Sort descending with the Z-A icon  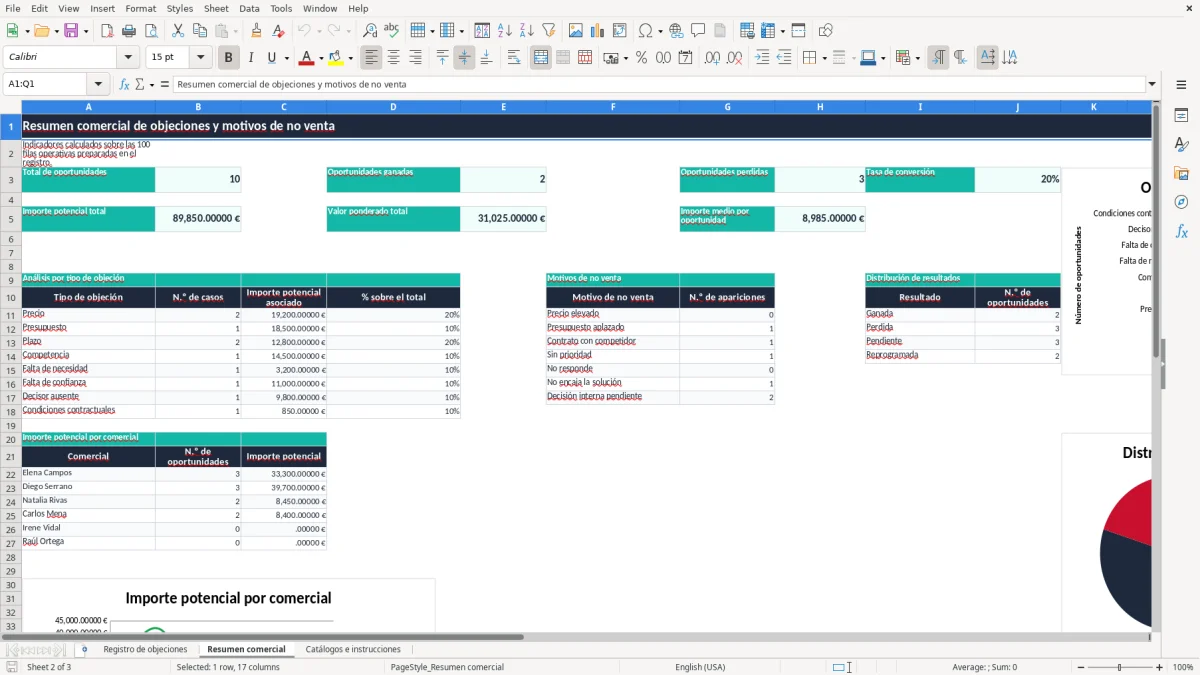[526, 31]
